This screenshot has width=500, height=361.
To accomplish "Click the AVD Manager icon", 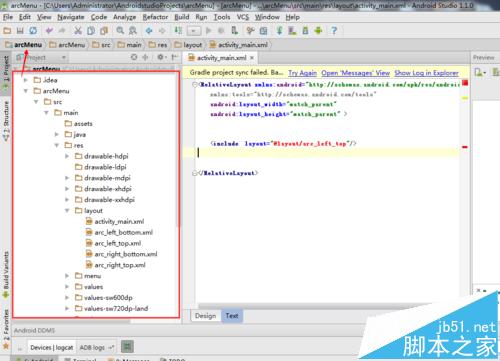I will pyautogui.click(x=292, y=31).
